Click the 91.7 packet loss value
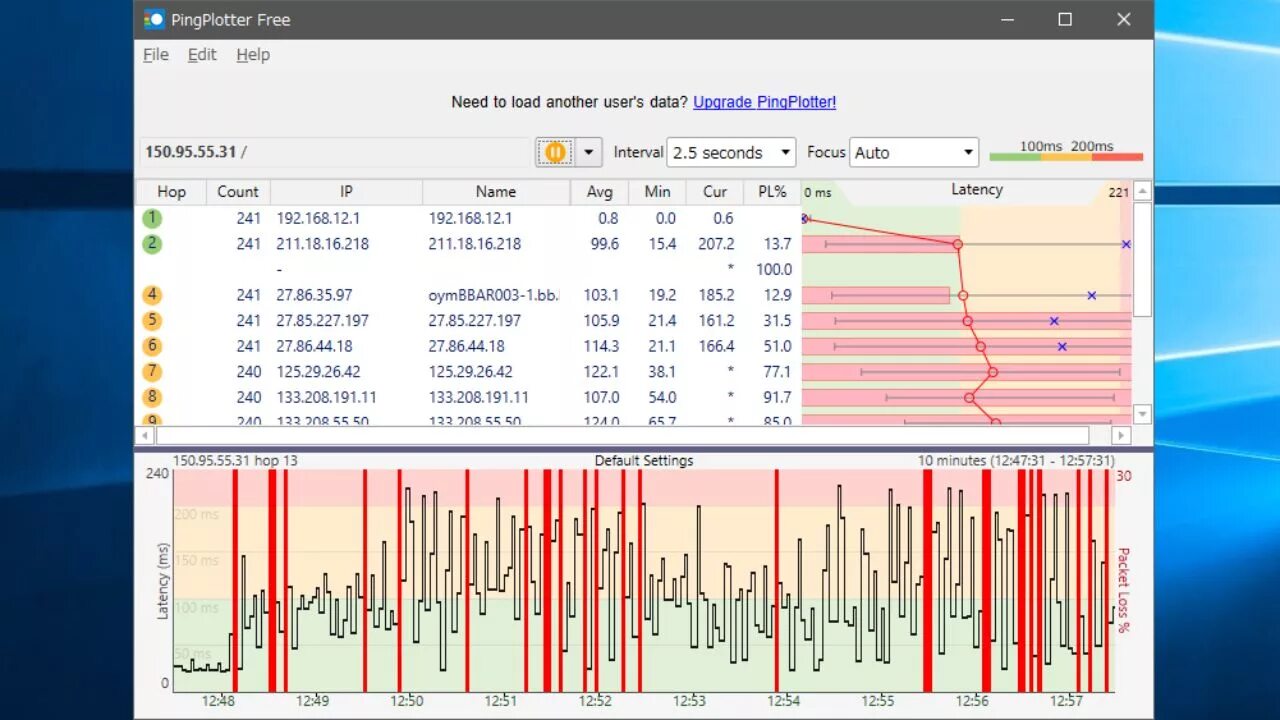Image resolution: width=1280 pixels, height=720 pixels. (777, 397)
